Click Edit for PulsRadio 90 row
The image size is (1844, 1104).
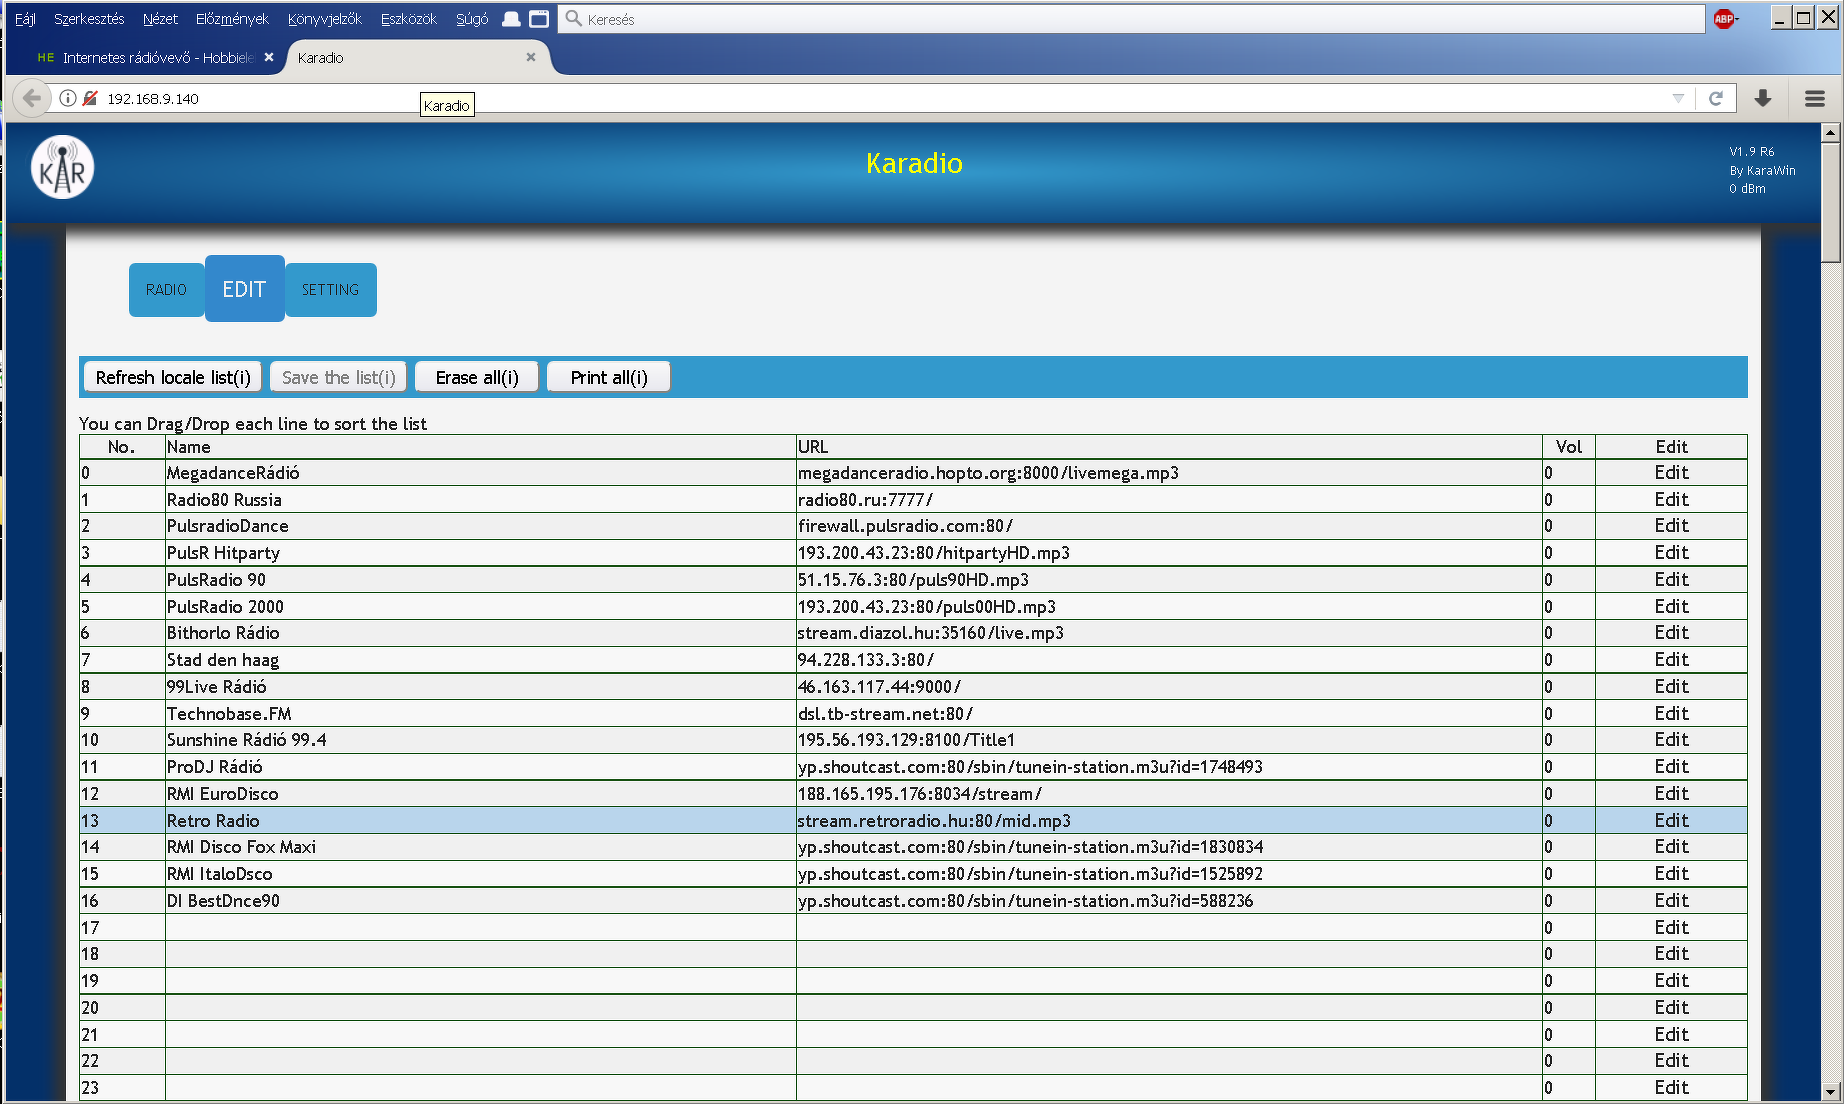(x=1671, y=580)
